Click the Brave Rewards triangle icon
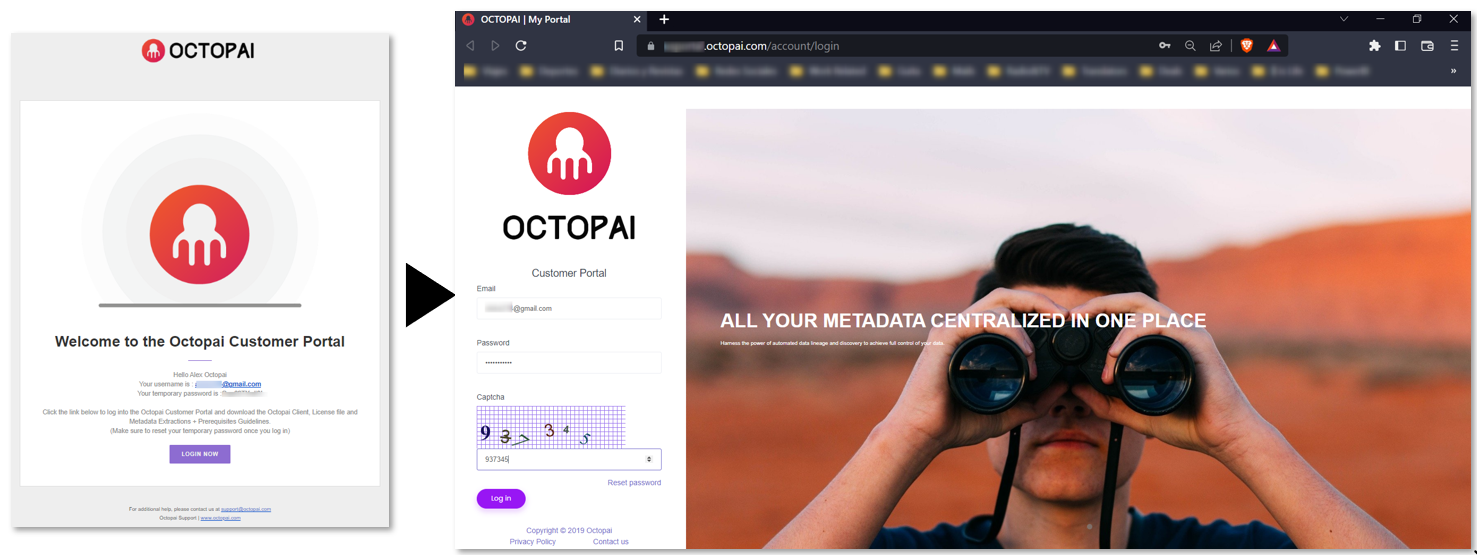Image resolution: width=1477 pixels, height=555 pixels. [x=1273, y=46]
